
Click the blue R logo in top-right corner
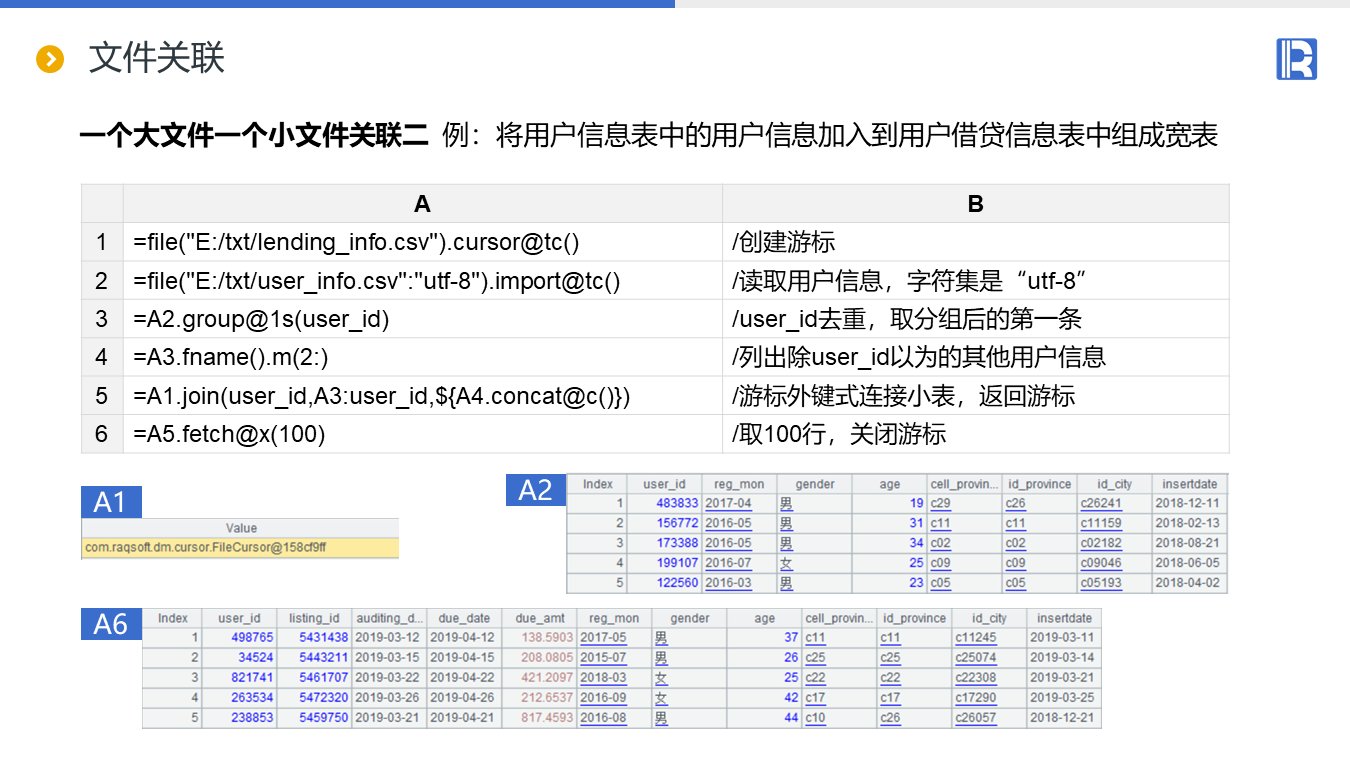point(1296,59)
